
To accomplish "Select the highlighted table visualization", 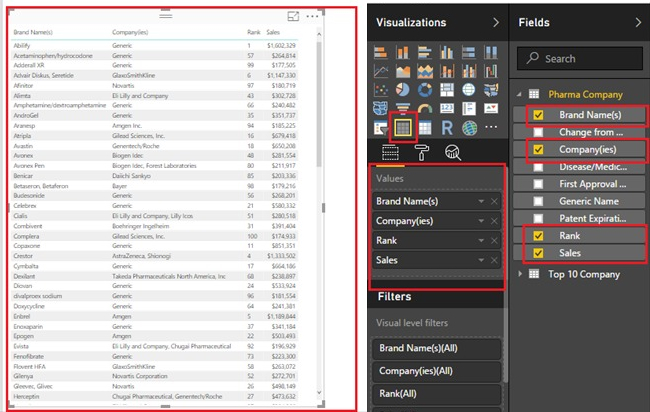I will point(403,128).
